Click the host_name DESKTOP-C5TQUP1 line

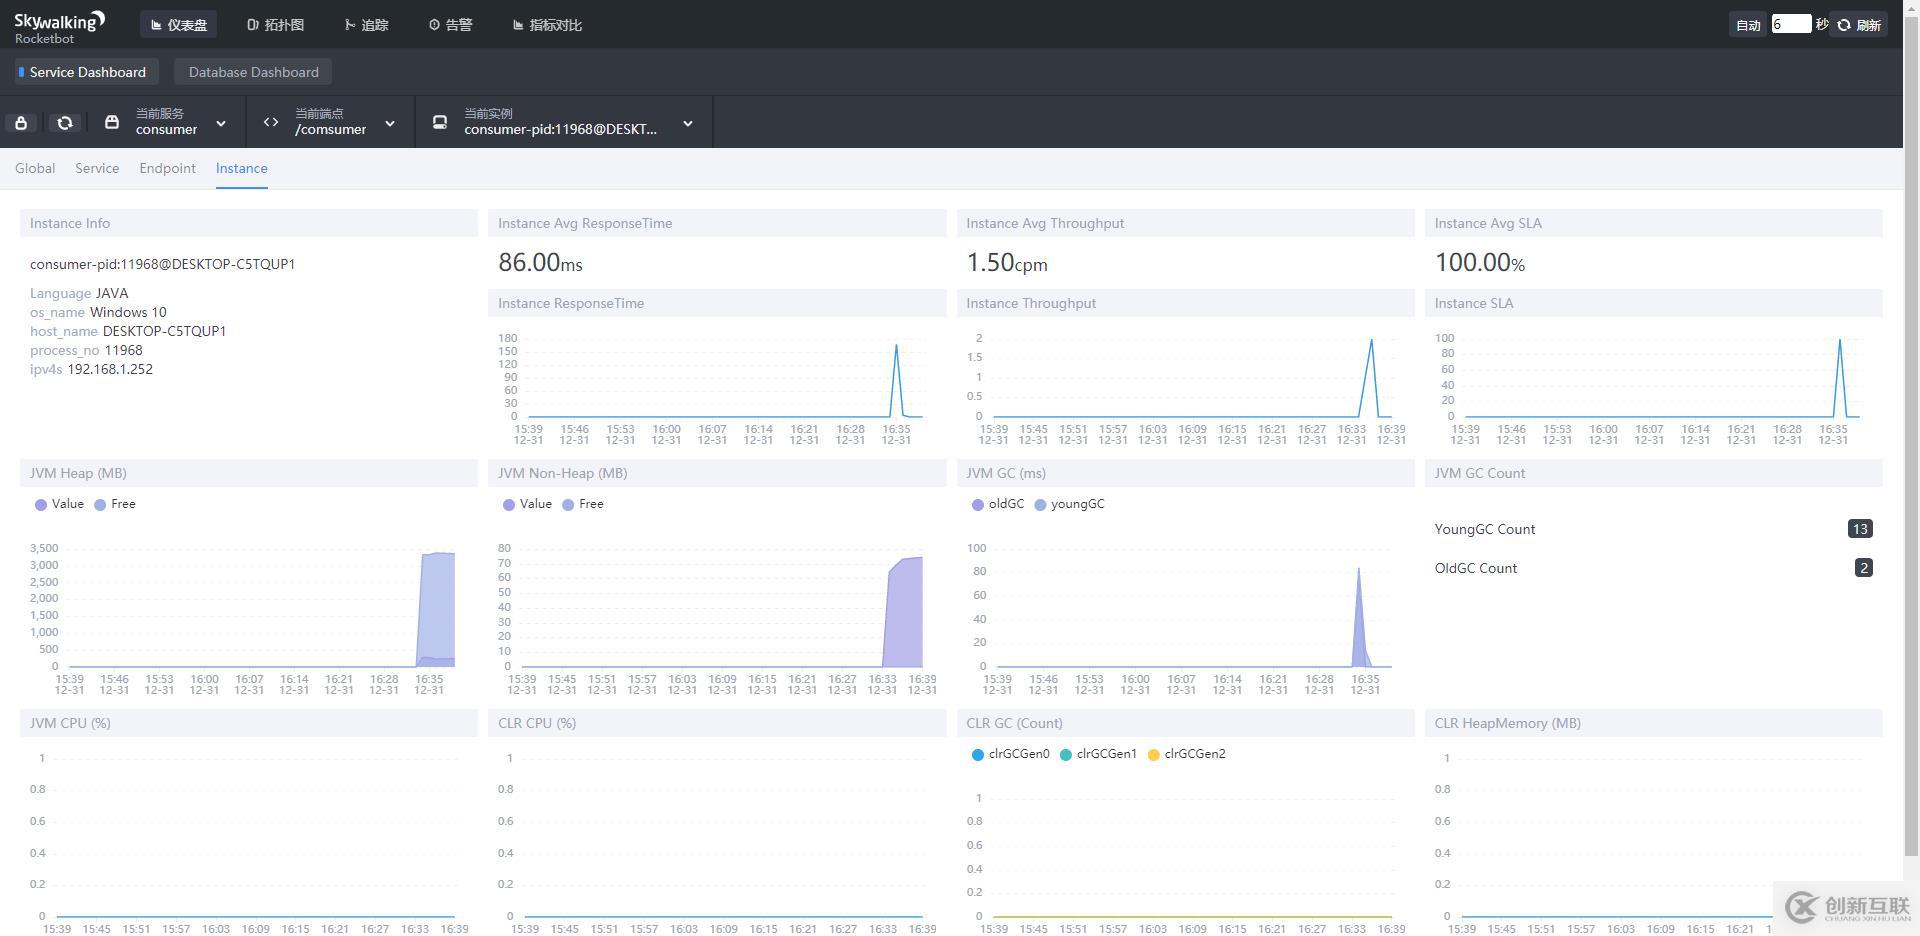128,331
